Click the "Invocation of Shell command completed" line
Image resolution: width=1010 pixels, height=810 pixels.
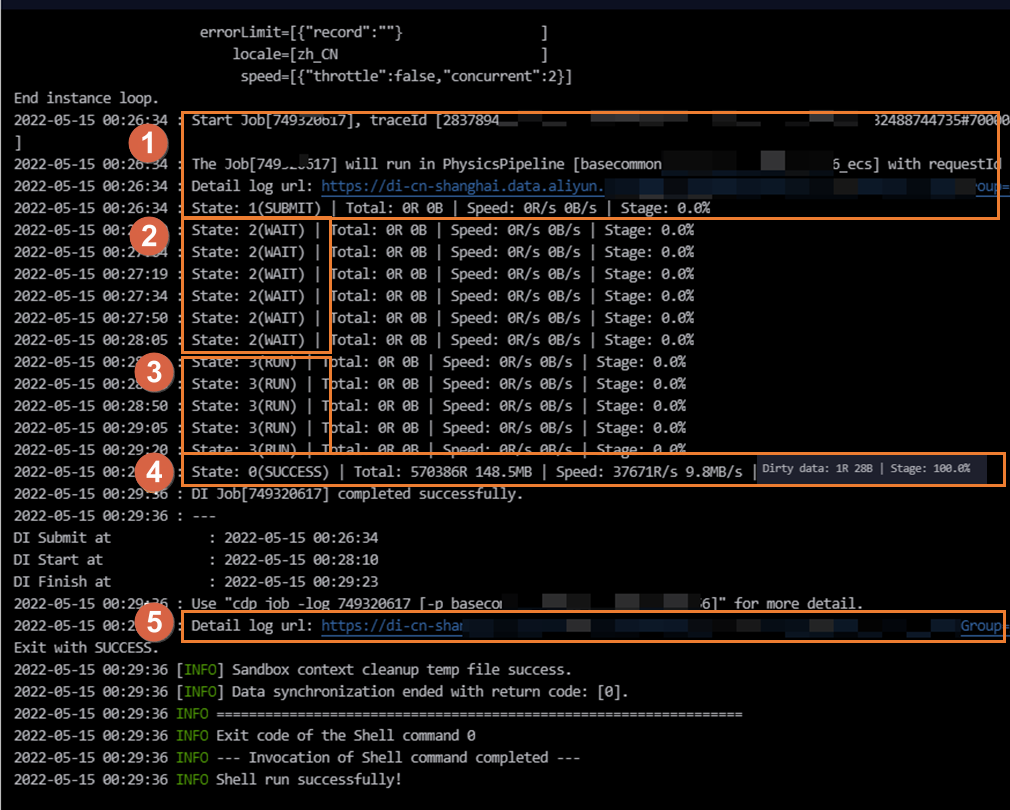click(x=296, y=757)
